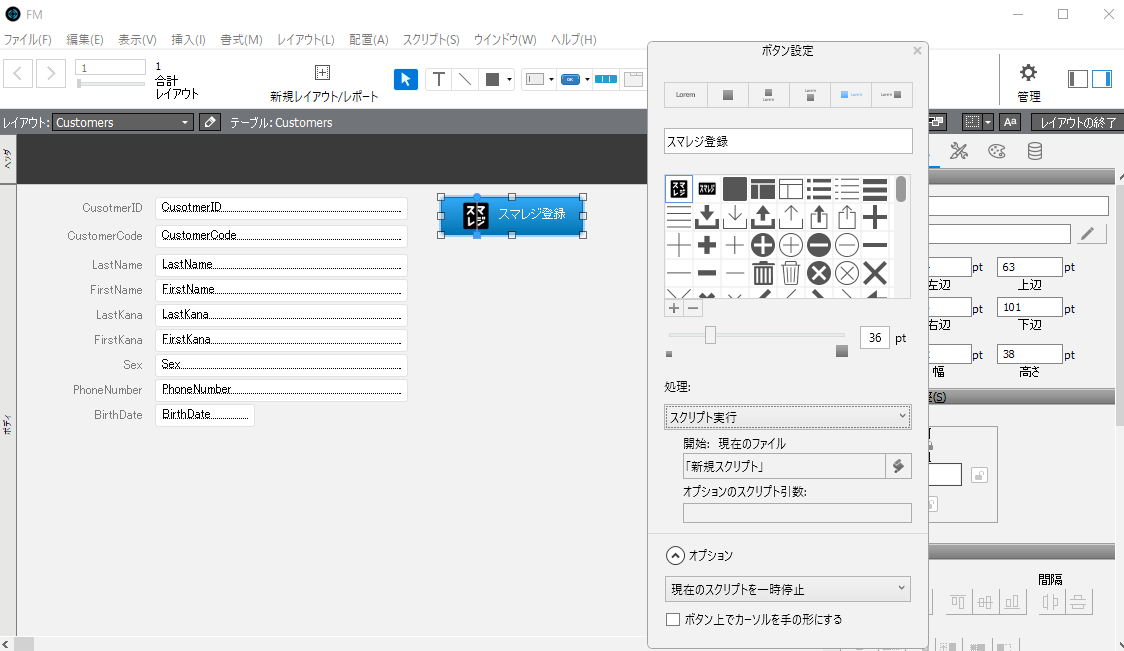Open the スクリプト(S) menu
Screen dimensions: 1124x651
click(431, 40)
